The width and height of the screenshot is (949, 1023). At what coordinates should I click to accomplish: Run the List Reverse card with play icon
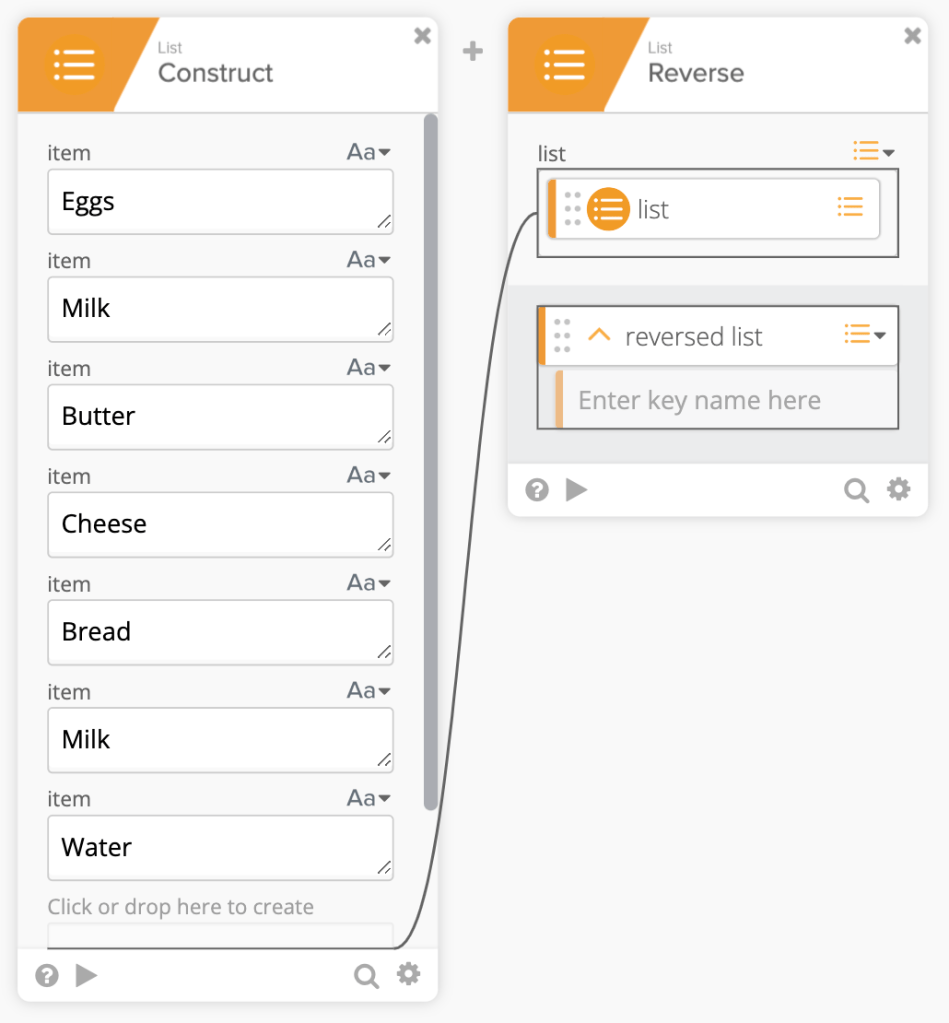[x=577, y=490]
